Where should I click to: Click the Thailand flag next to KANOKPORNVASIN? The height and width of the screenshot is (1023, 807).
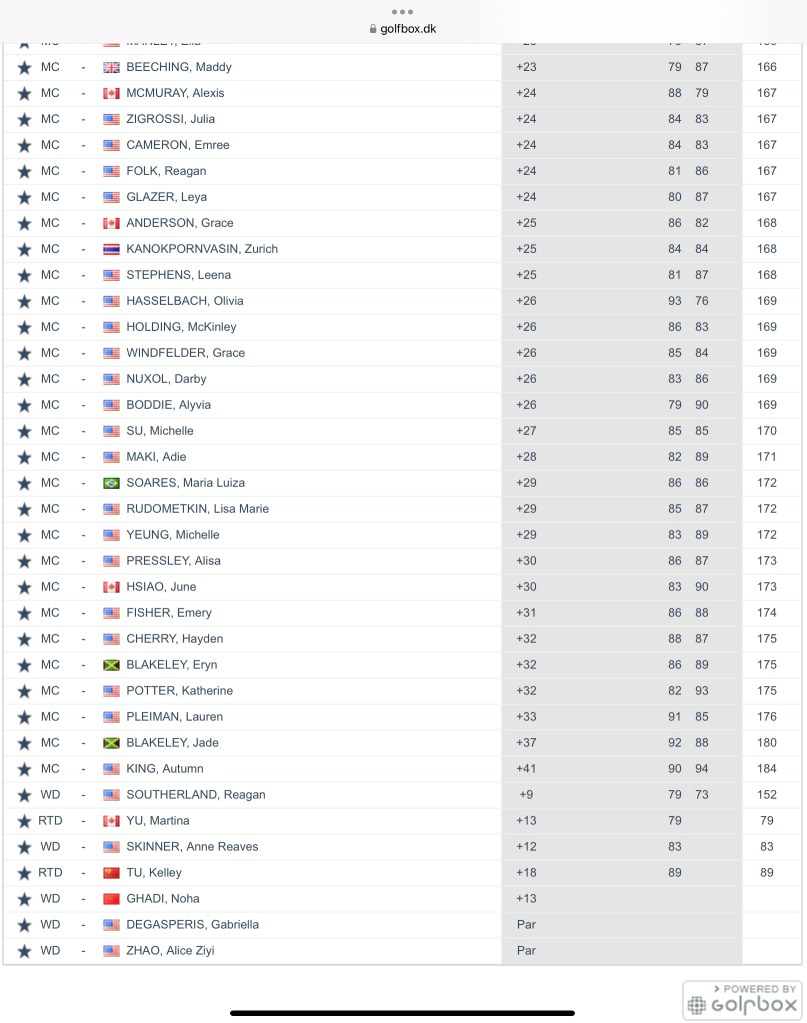click(x=111, y=249)
